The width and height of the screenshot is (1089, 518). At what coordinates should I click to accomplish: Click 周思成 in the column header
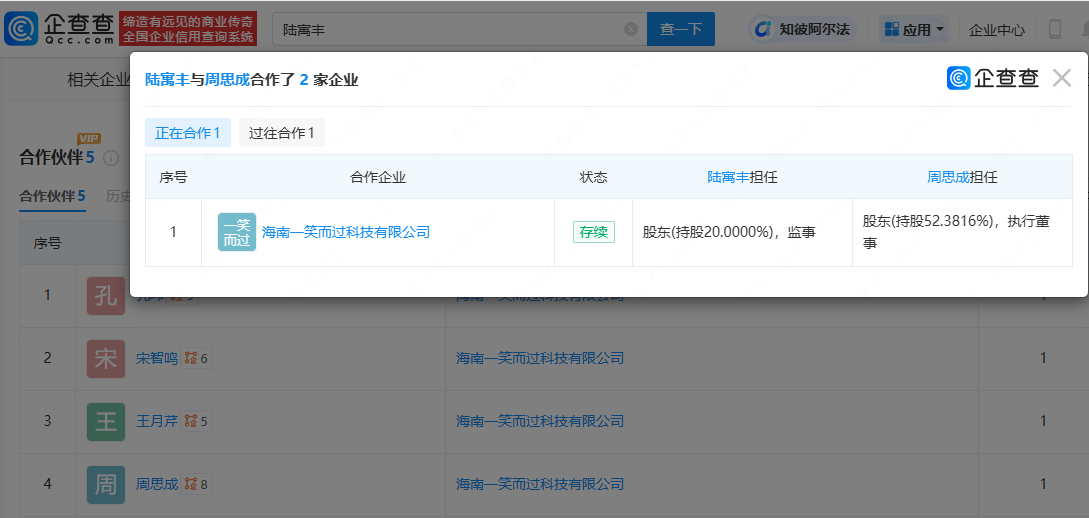pyautogui.click(x=948, y=177)
